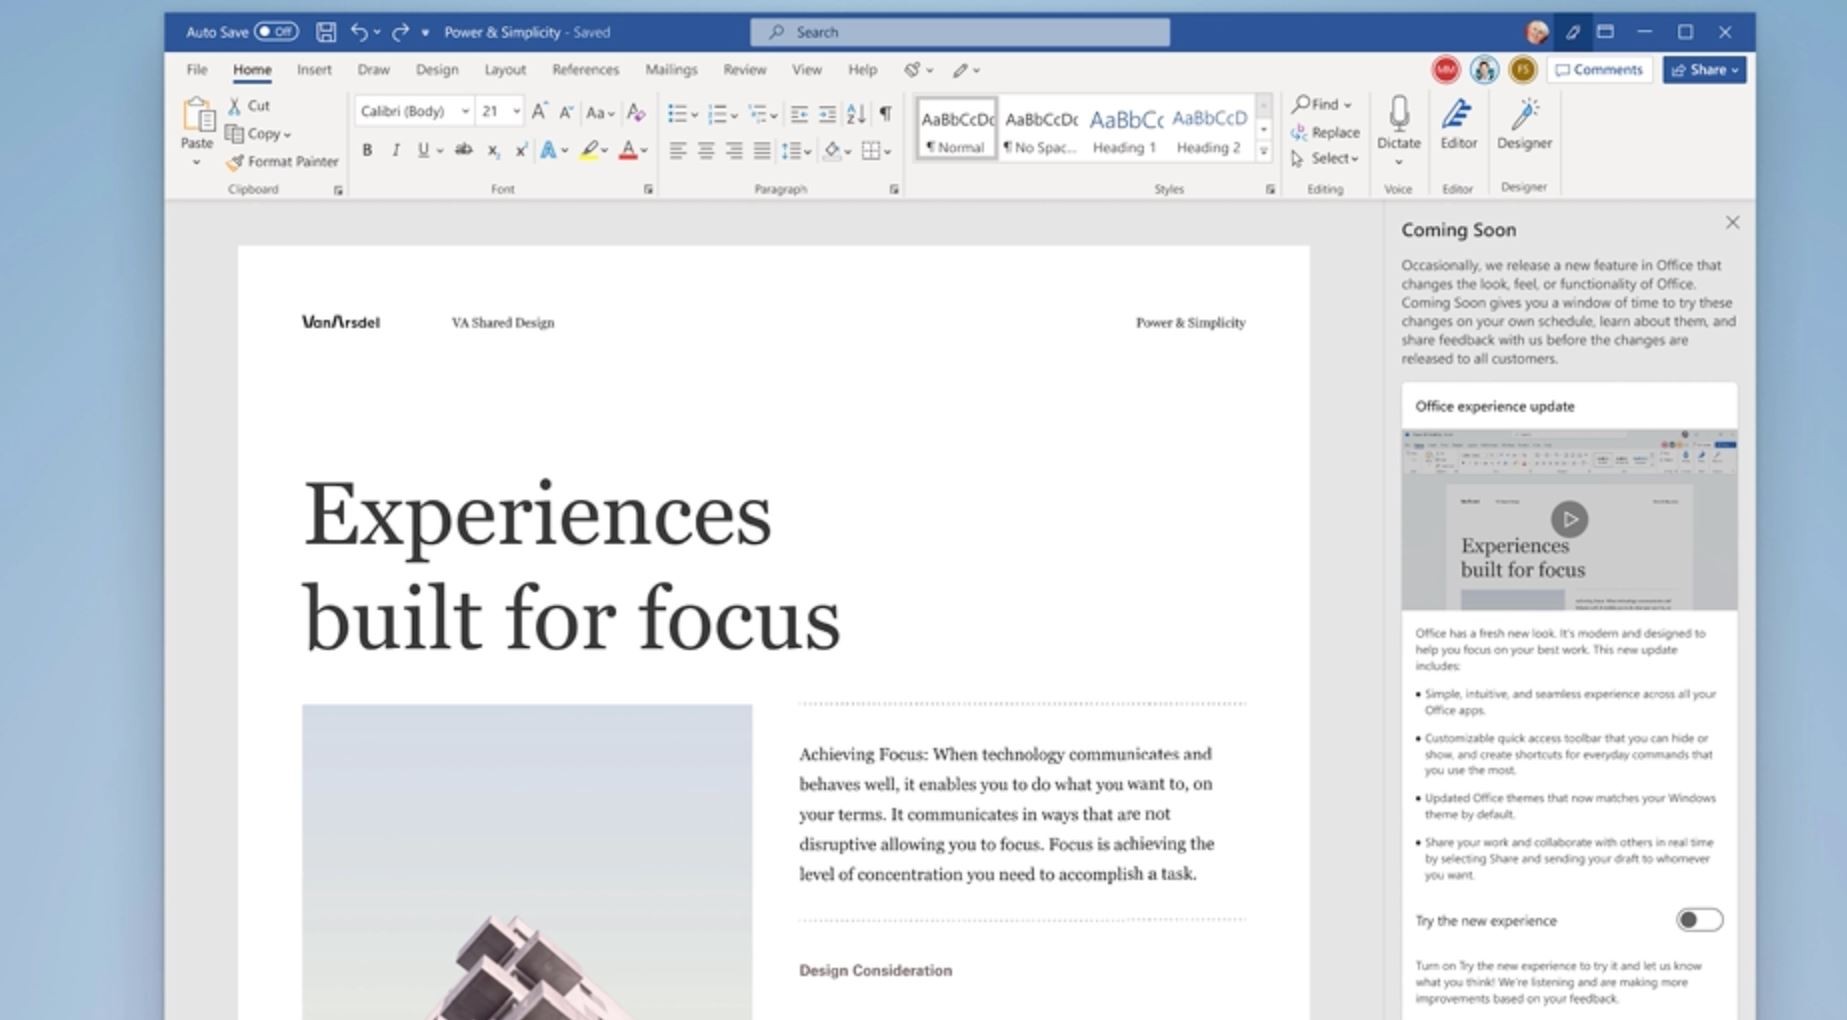Undo the last action
This screenshot has height=1020, width=1847.
pyautogui.click(x=359, y=32)
